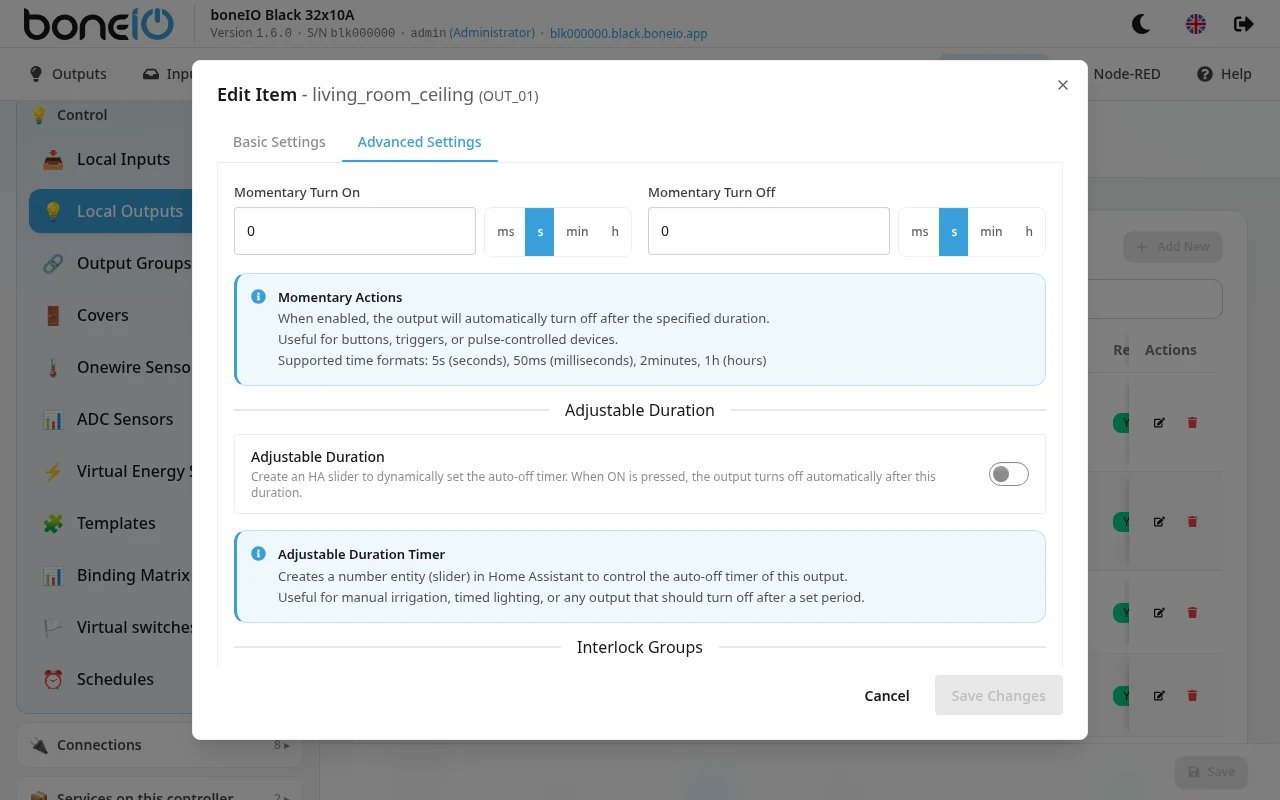Switch to the Basic Settings tab

279,142
